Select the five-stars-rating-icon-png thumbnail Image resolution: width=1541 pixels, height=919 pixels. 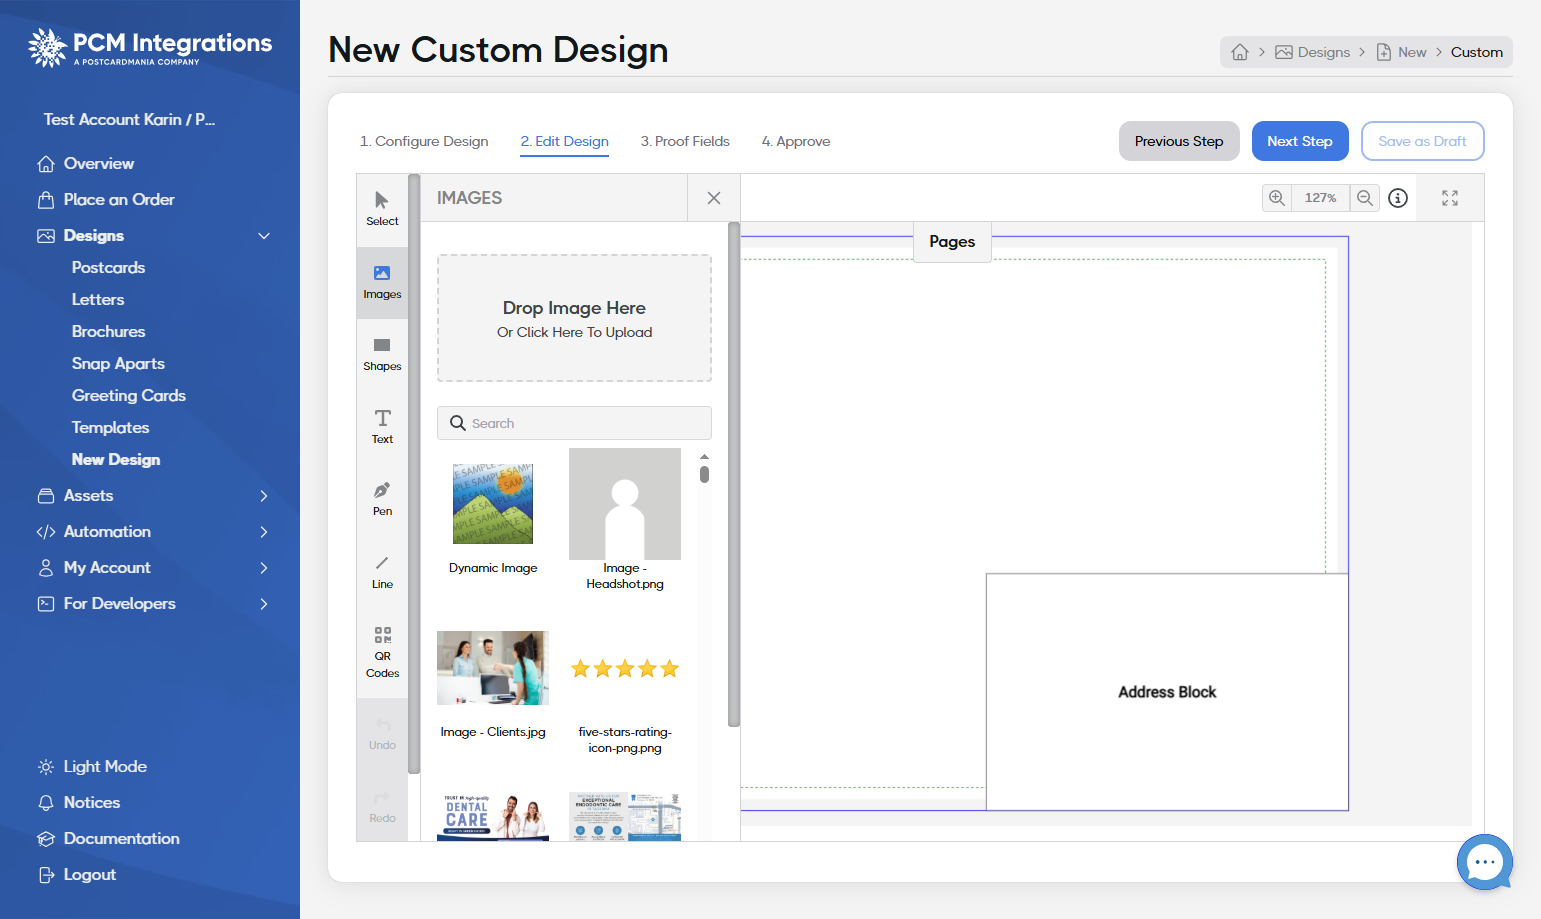[x=625, y=668]
